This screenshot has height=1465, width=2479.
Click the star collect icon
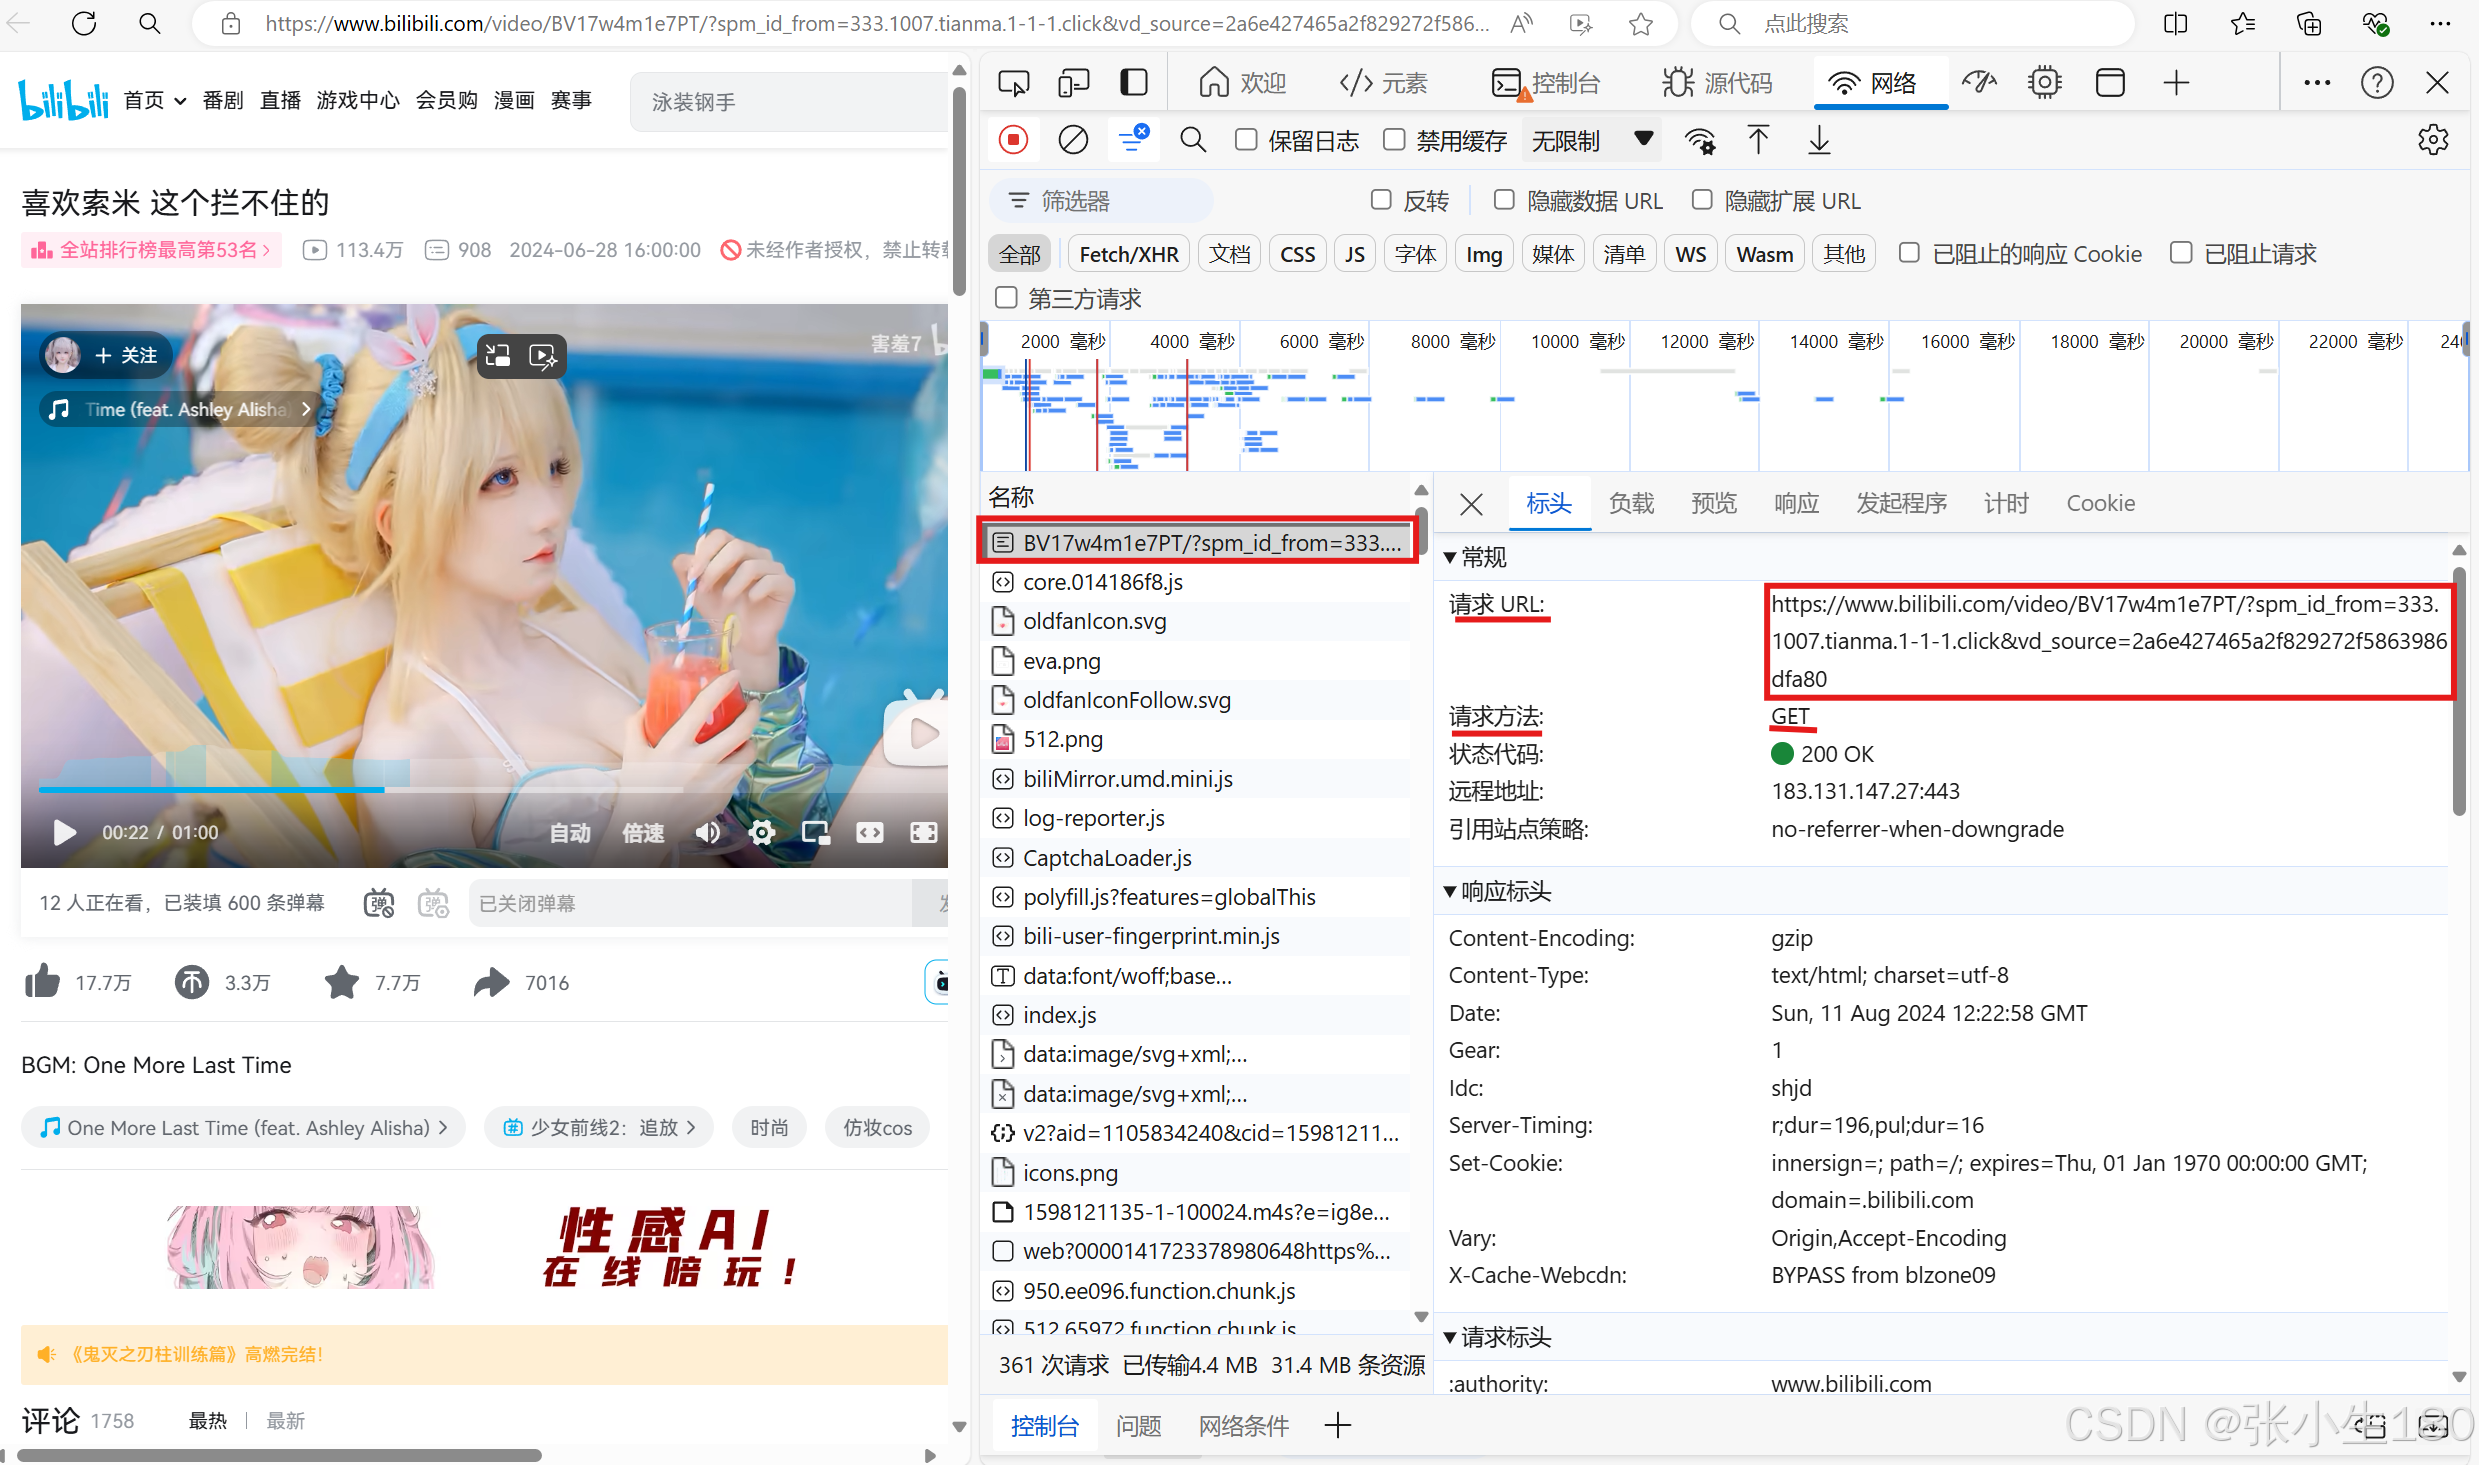[341, 982]
